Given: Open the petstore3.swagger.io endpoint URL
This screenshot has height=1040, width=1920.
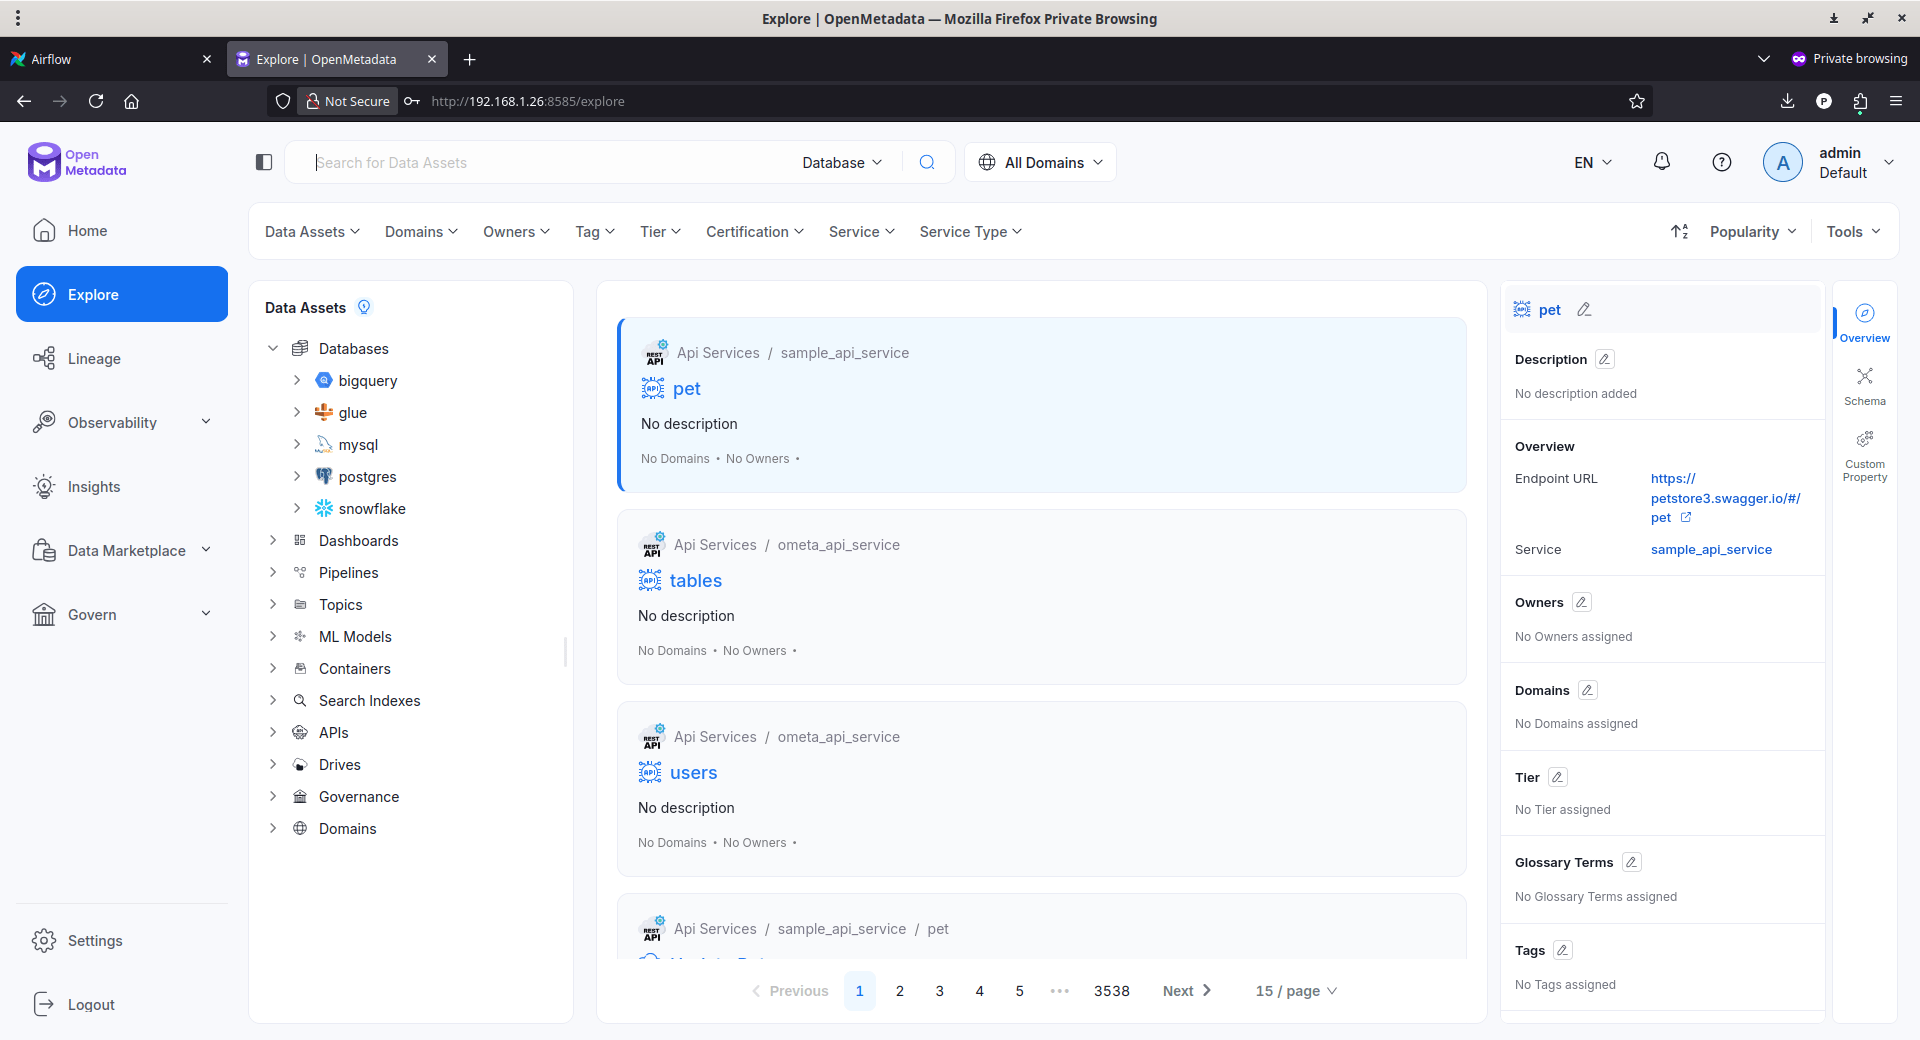Looking at the screenshot, I should pos(1724,498).
